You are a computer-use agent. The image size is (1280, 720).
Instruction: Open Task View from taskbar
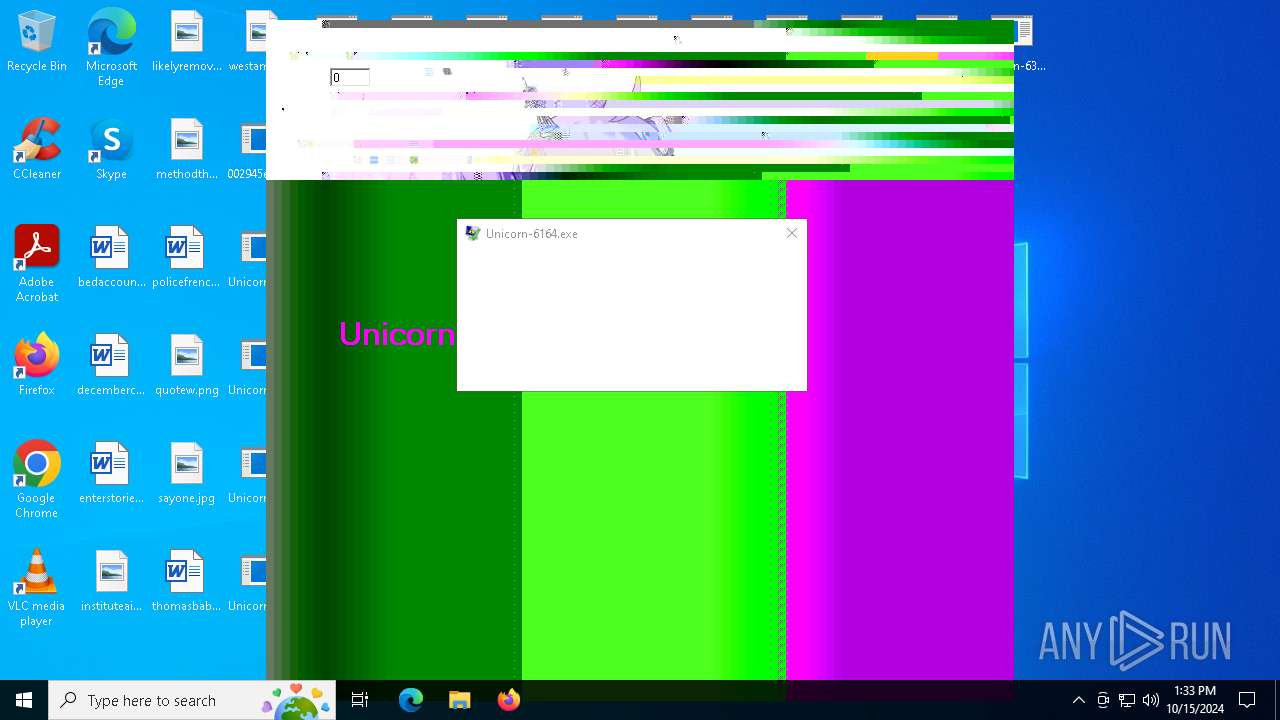pyautogui.click(x=360, y=700)
